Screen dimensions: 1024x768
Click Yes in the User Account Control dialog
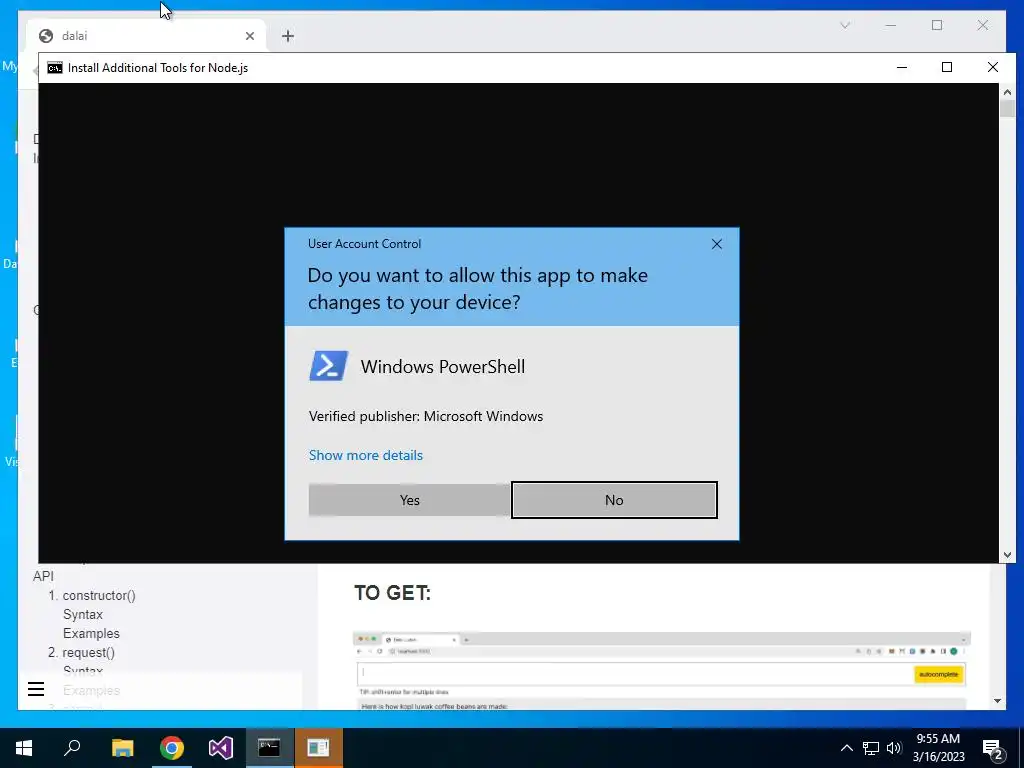(409, 500)
